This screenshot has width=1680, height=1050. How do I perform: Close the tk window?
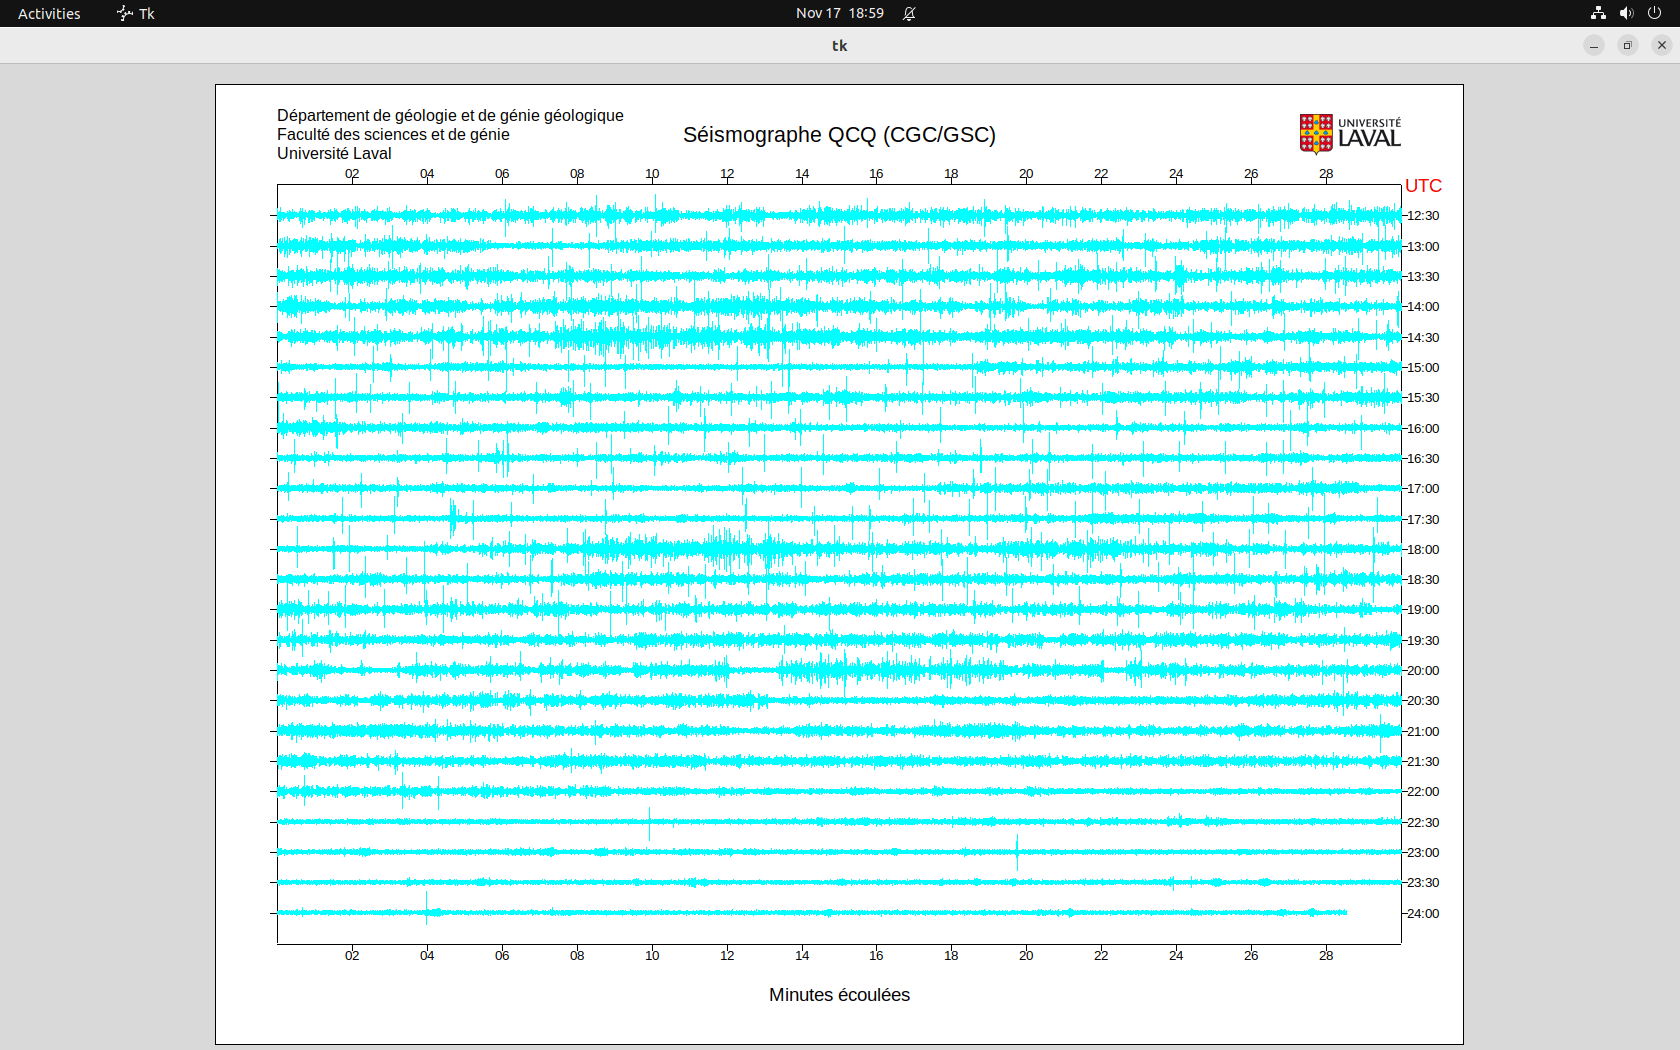1662,45
